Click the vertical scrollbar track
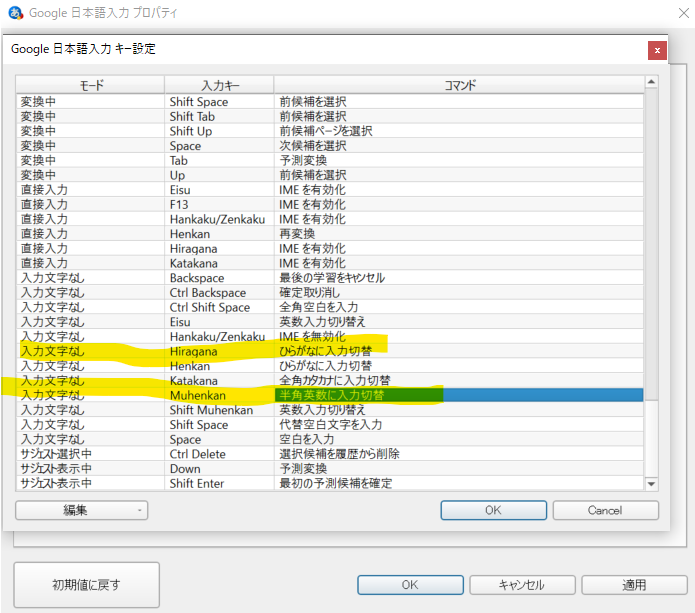The width and height of the screenshot is (695, 613). point(651,283)
